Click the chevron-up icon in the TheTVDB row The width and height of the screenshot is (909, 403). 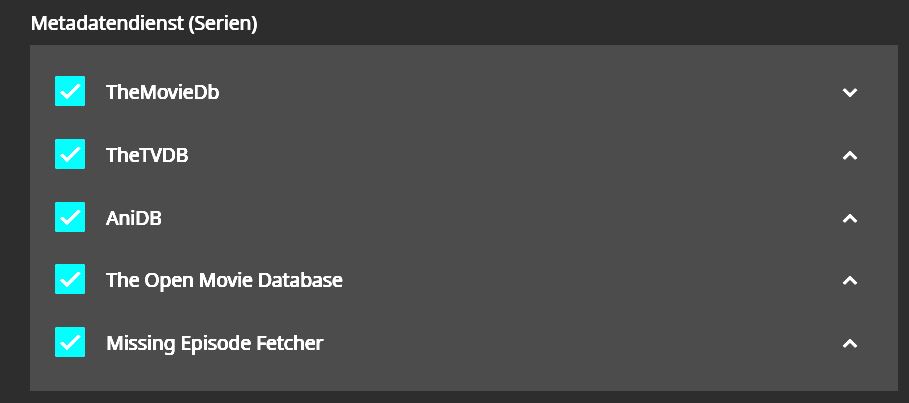click(x=850, y=155)
